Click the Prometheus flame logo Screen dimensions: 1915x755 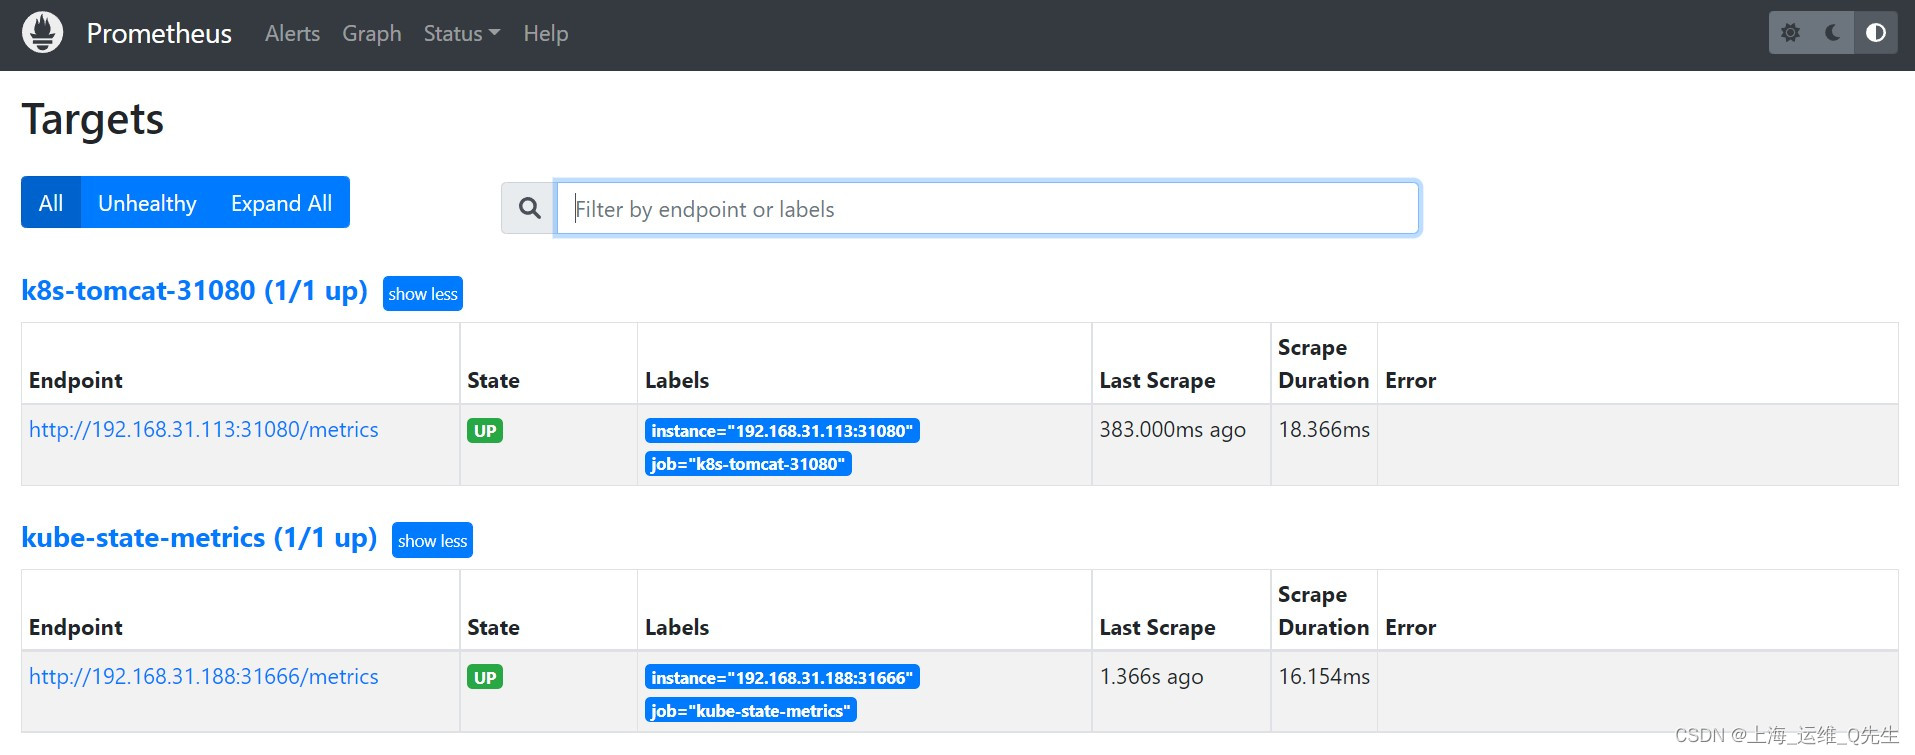tap(42, 33)
